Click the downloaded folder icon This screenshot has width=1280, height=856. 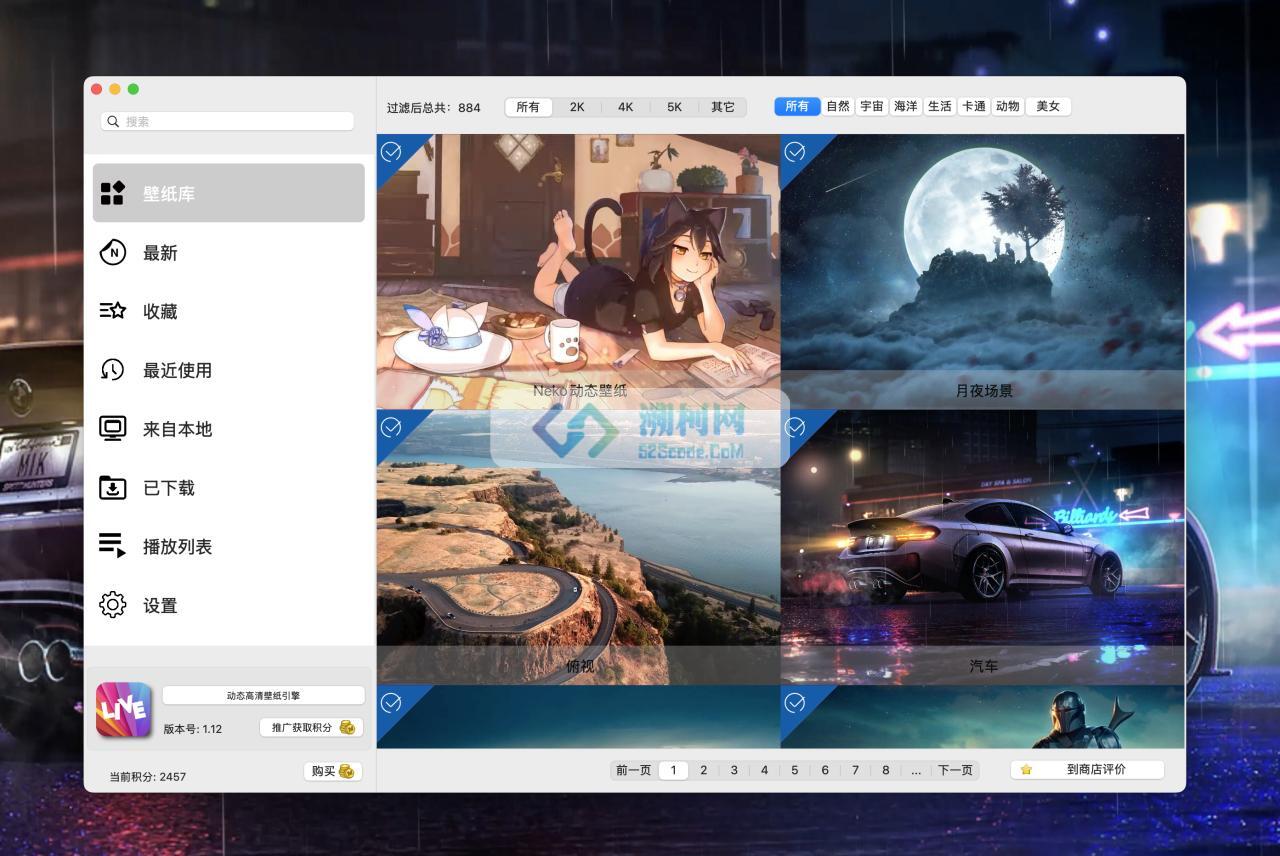[112, 488]
